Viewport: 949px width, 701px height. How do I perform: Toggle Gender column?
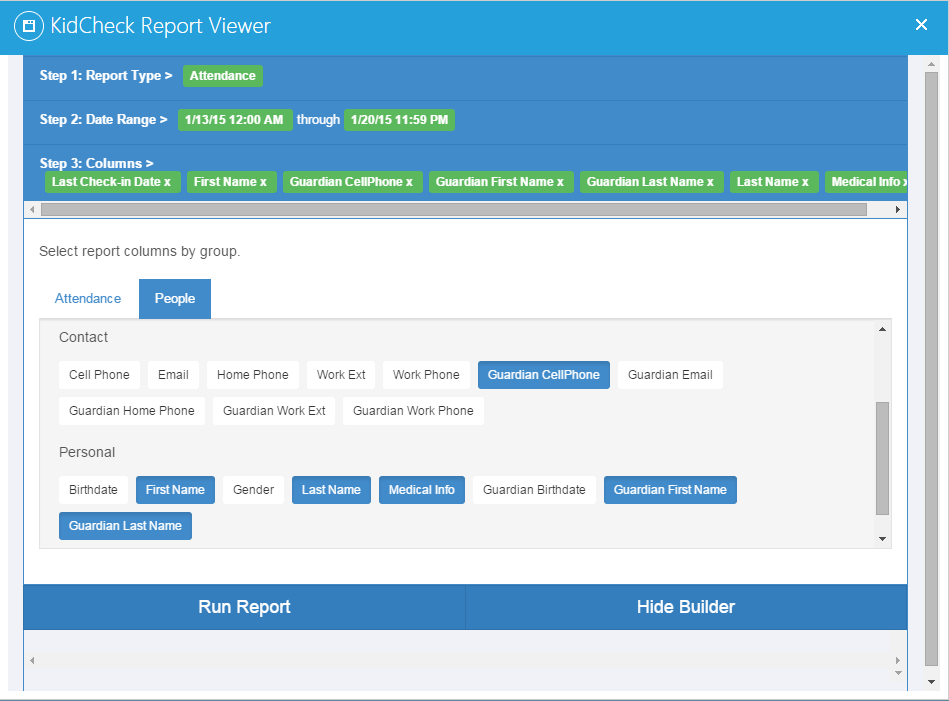[254, 490]
